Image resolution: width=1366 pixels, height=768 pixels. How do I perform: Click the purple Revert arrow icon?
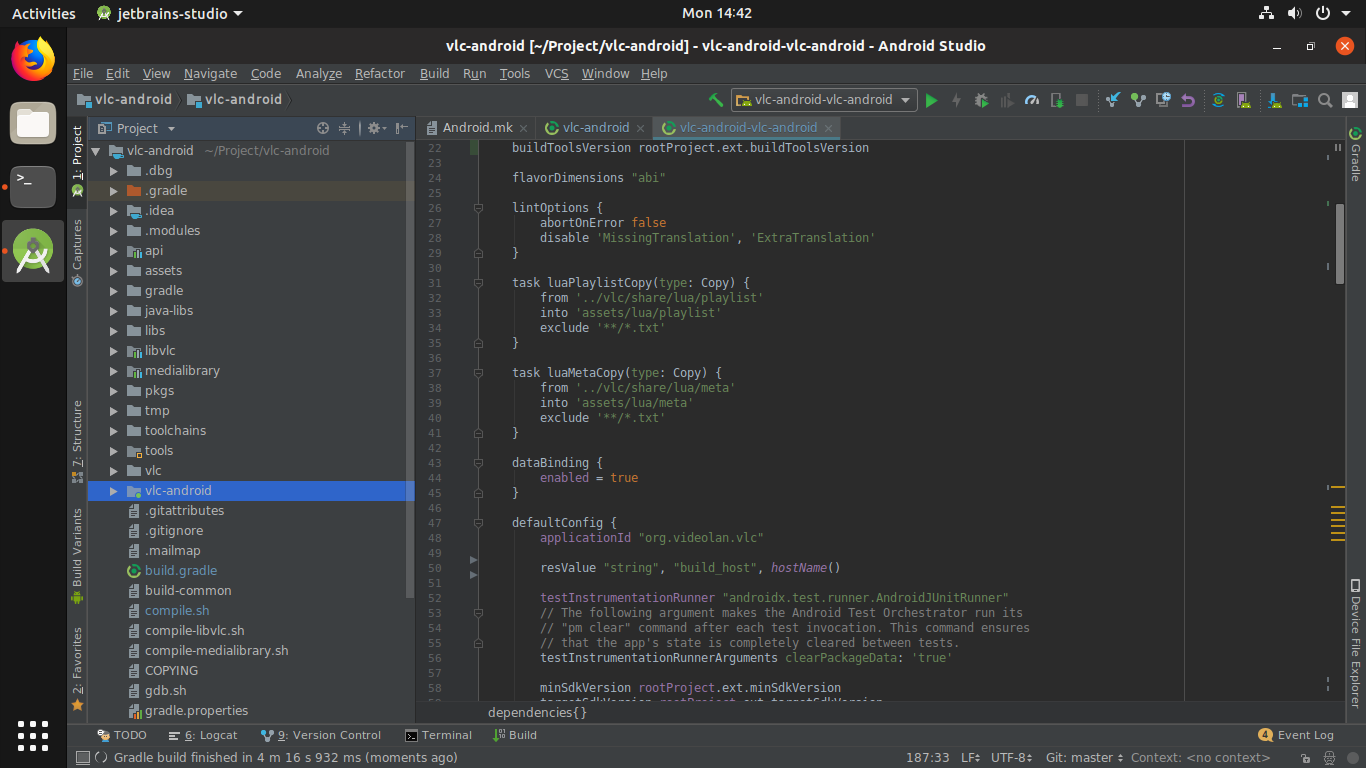point(1188,100)
